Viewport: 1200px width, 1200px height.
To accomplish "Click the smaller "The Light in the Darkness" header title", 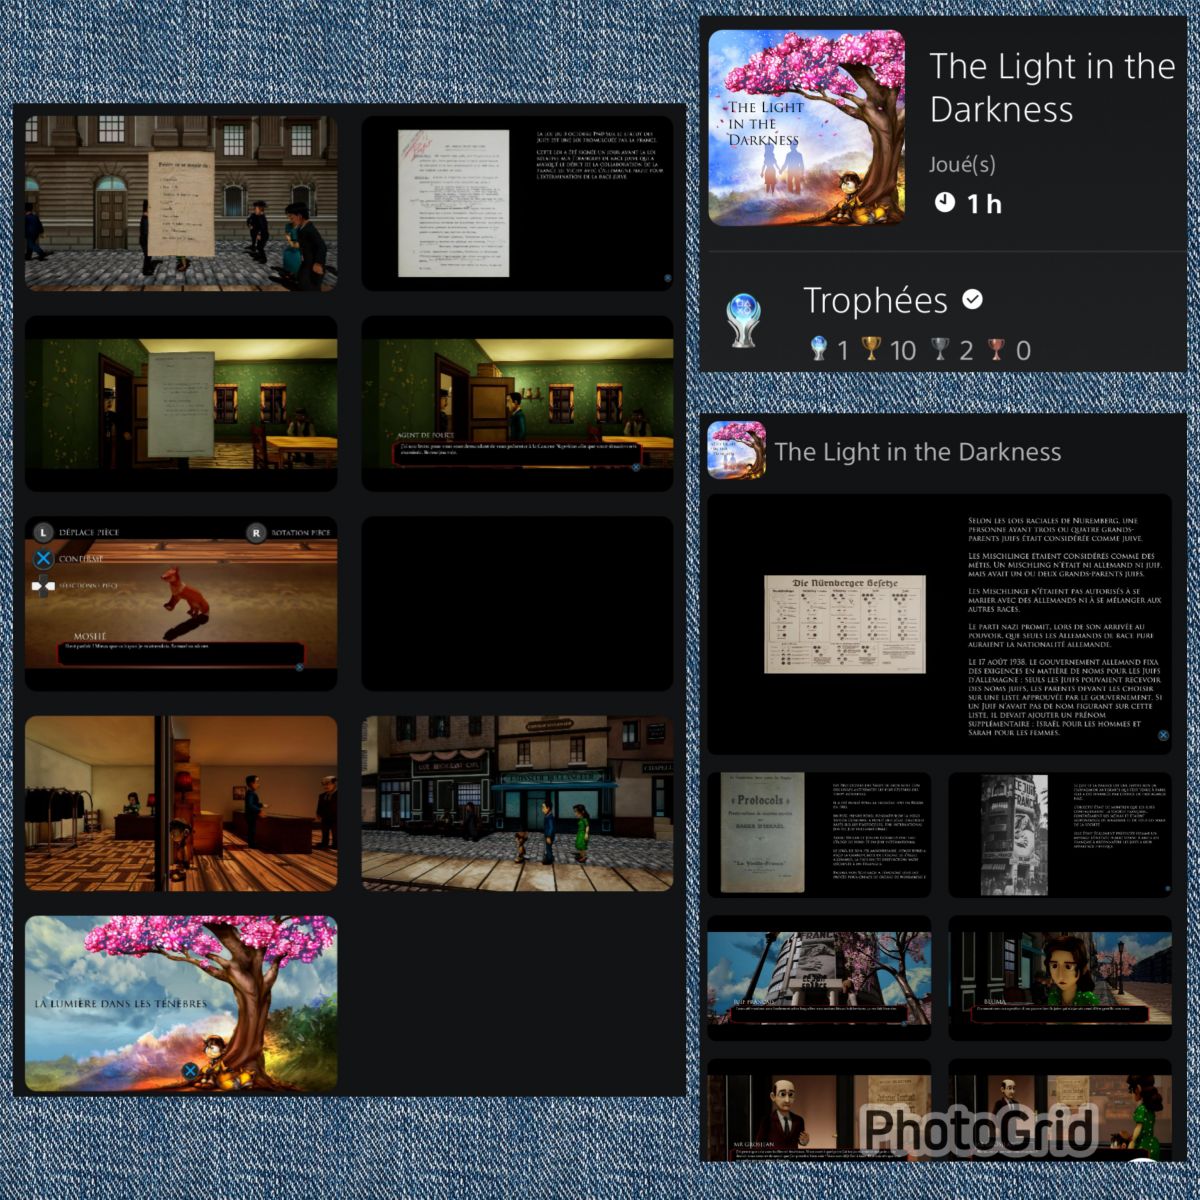I will click(x=918, y=452).
